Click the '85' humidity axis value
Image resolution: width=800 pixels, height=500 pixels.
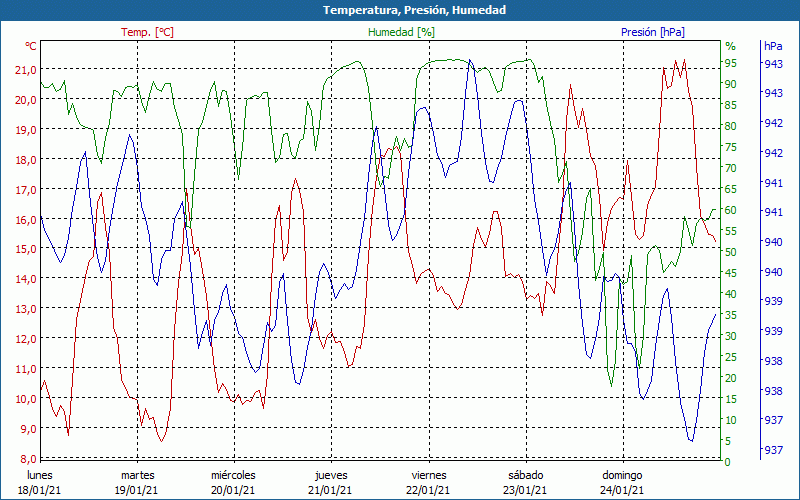pos(731,105)
